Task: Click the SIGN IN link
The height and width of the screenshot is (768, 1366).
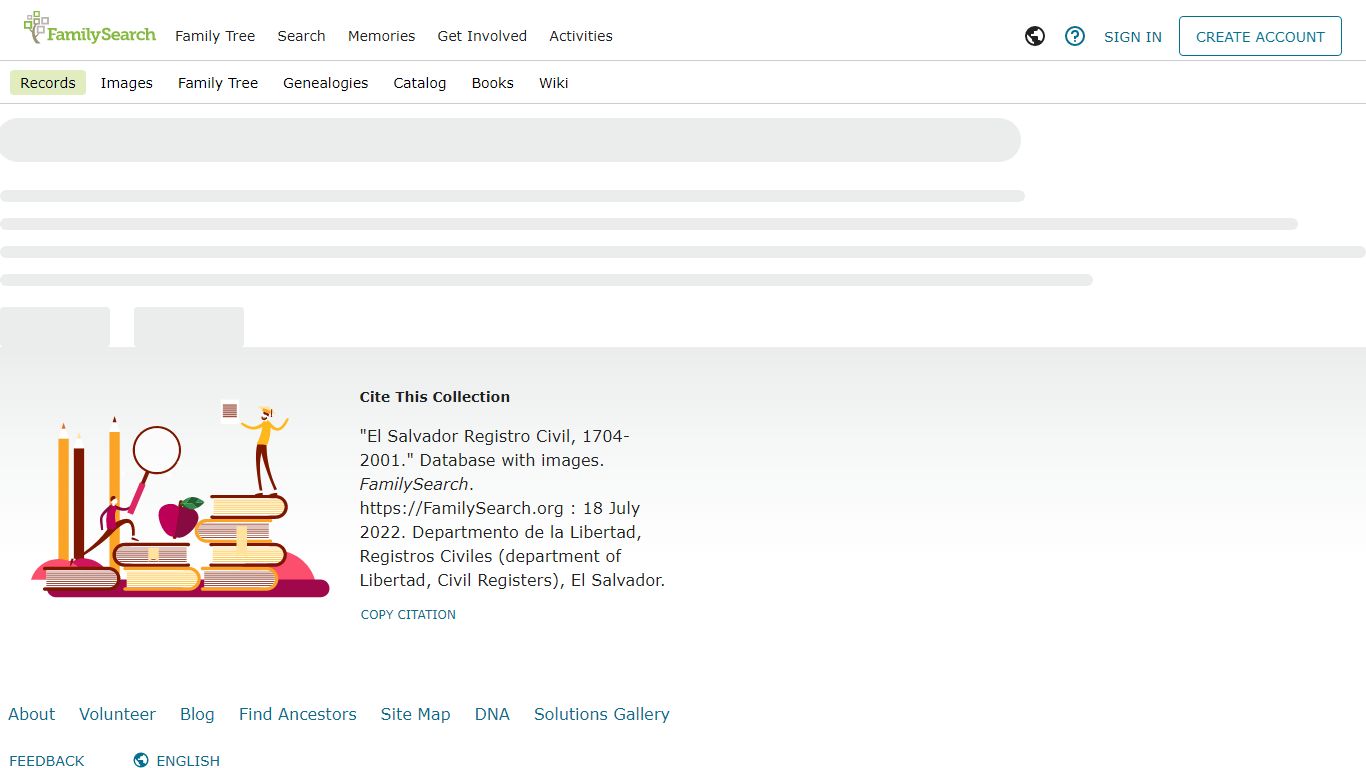Action: pyautogui.click(x=1133, y=37)
